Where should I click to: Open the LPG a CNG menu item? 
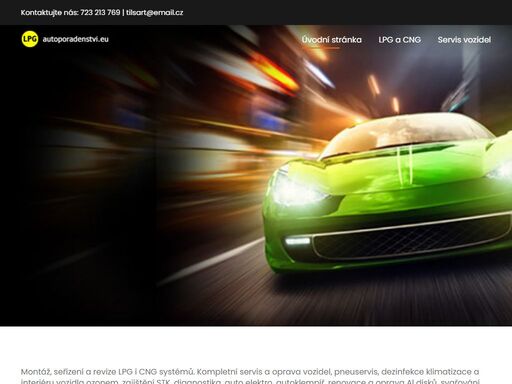400,40
